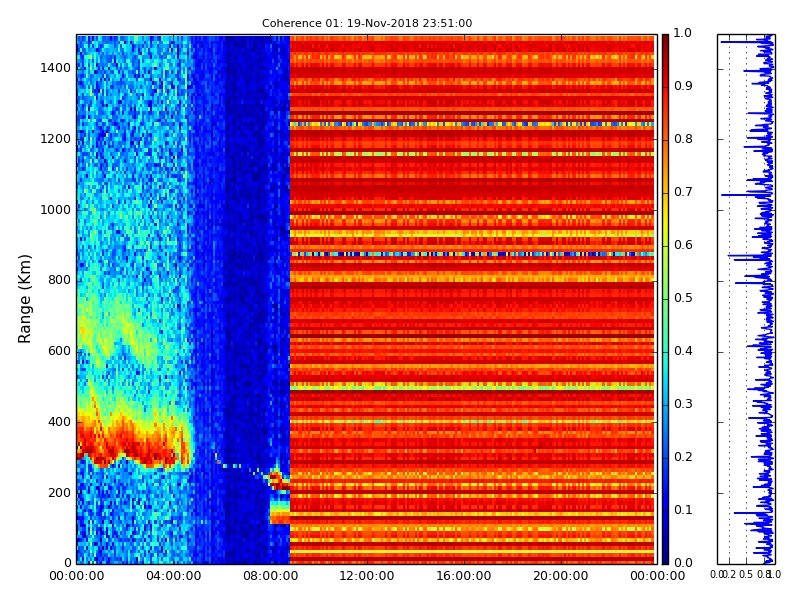
Task: Click the vertical coherence colorbar strip
Action: click(x=665, y=299)
